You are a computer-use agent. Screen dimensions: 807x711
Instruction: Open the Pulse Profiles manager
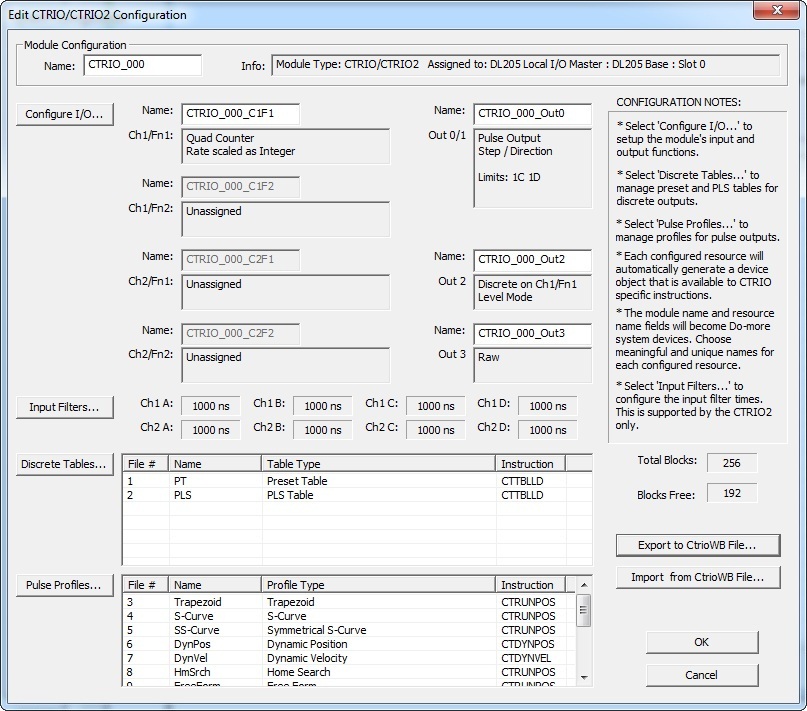pyautogui.click(x=64, y=586)
